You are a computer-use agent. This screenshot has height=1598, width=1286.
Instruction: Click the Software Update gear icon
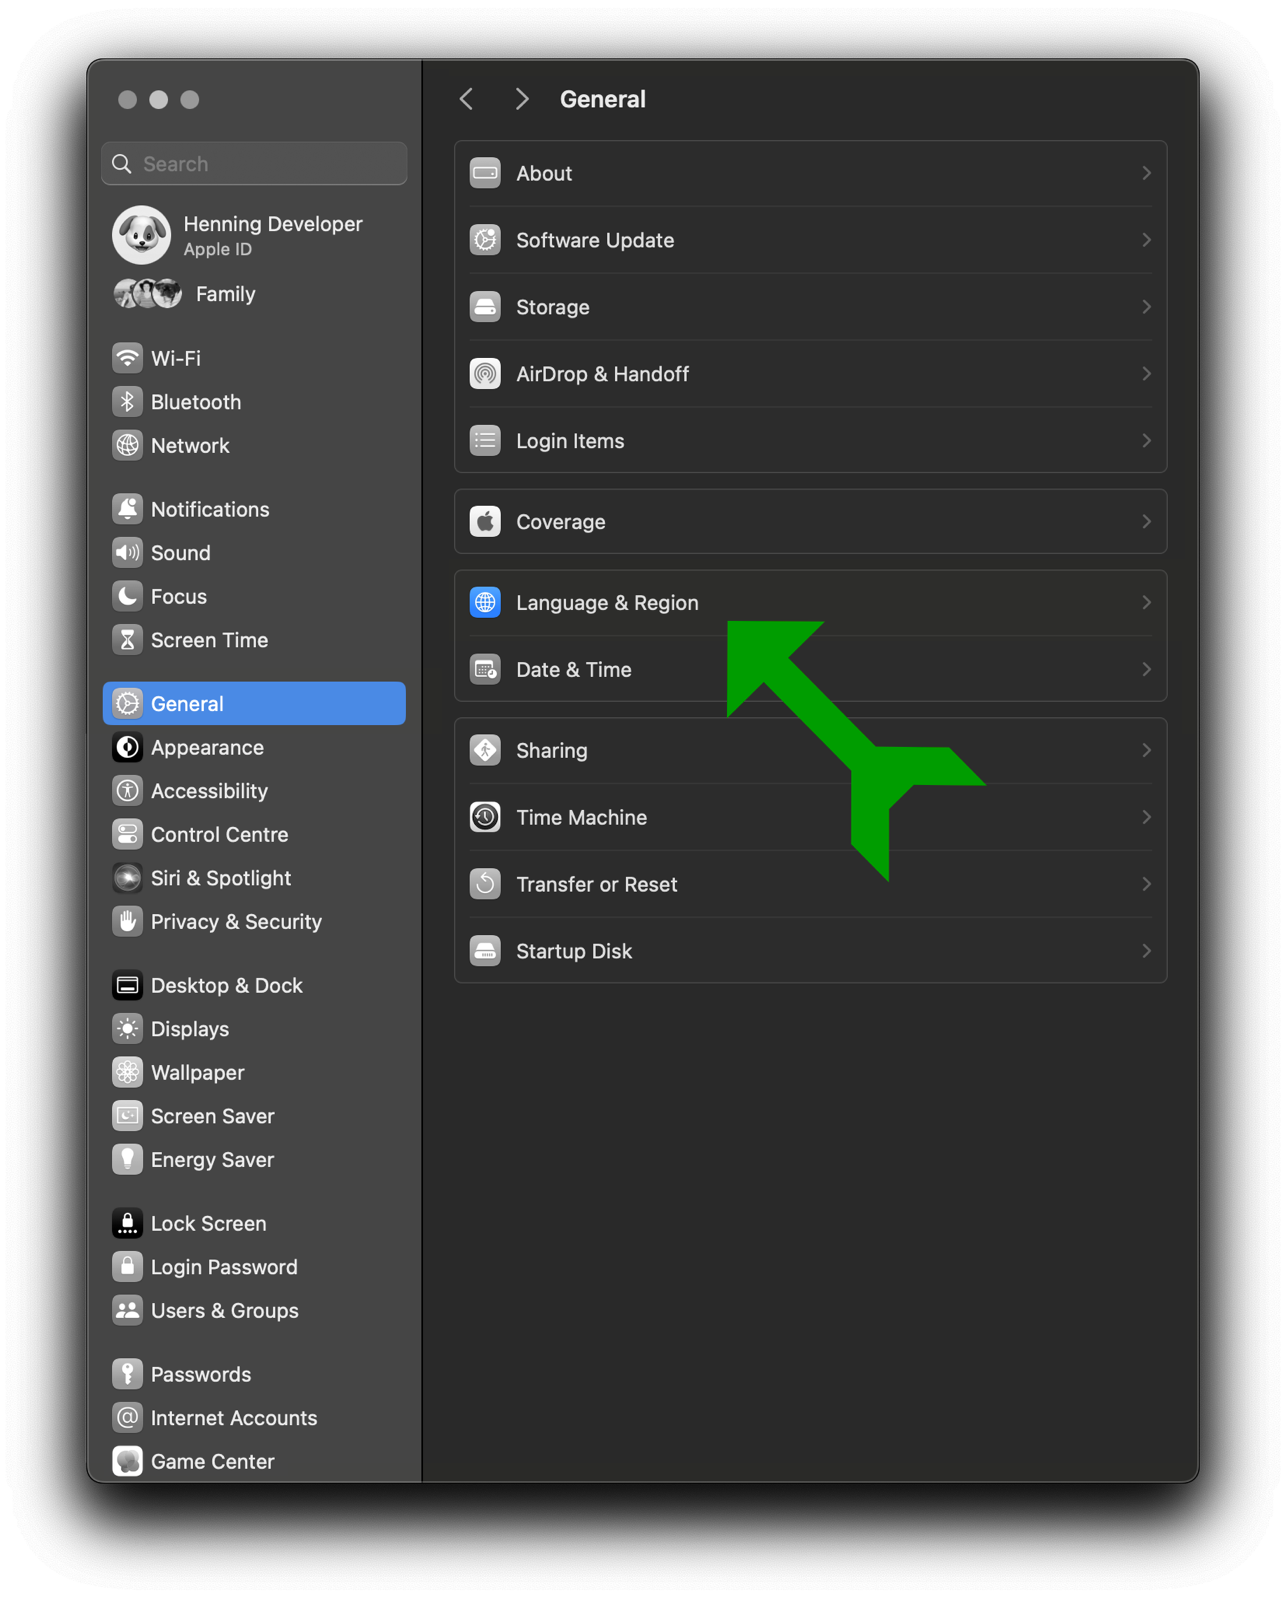(485, 240)
